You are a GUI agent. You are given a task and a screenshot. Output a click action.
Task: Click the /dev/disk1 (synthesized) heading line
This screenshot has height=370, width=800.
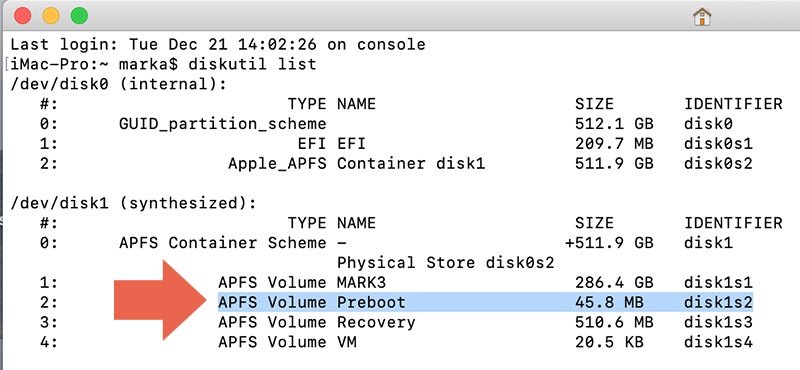tap(133, 203)
